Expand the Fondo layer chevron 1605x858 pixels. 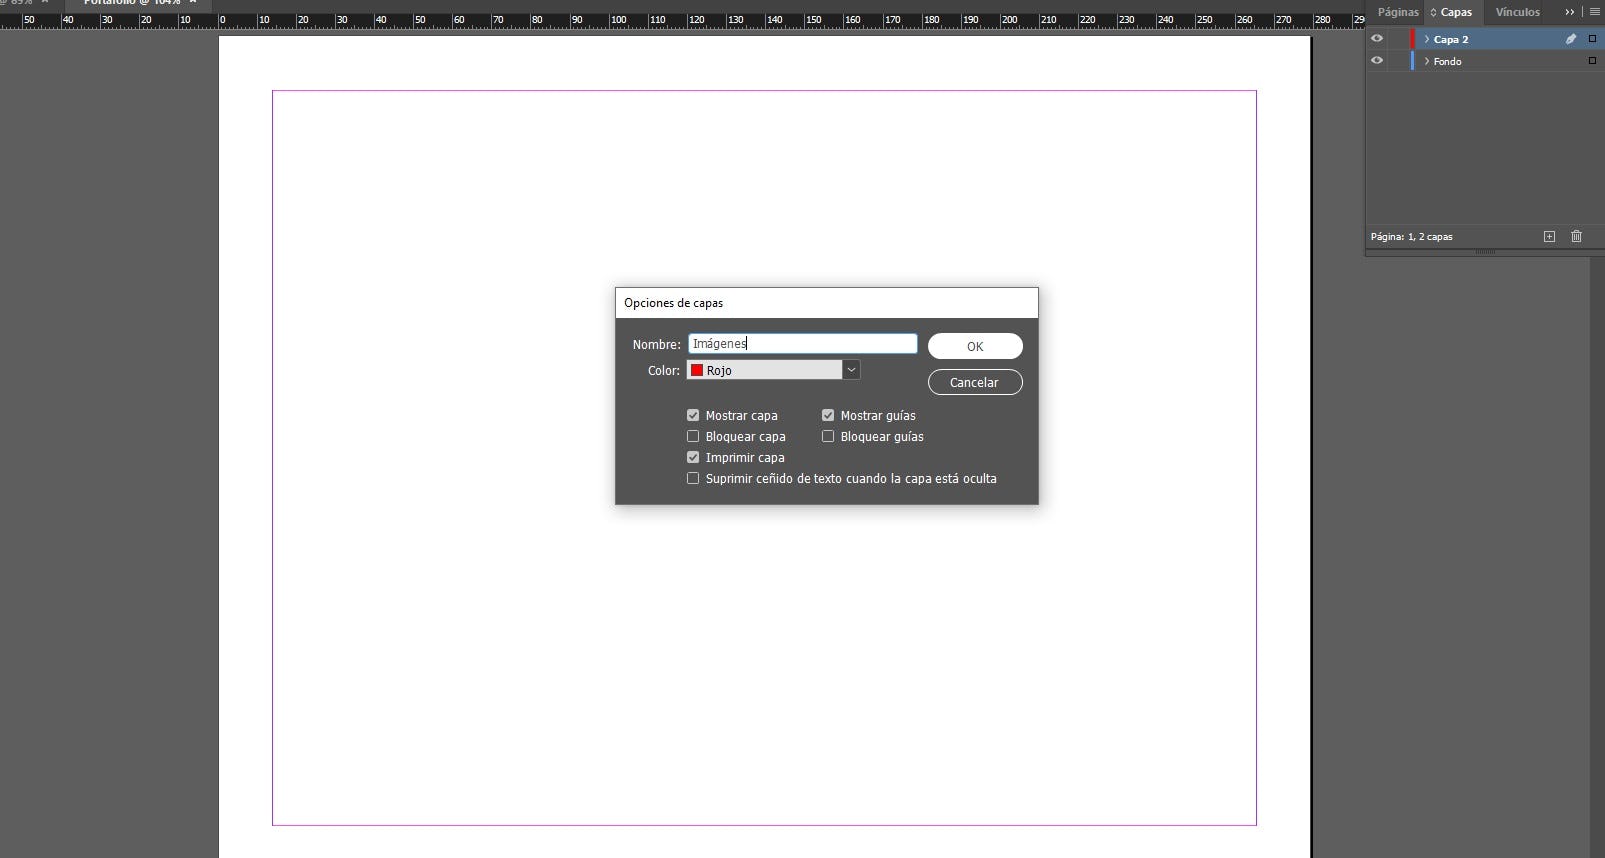tap(1426, 61)
